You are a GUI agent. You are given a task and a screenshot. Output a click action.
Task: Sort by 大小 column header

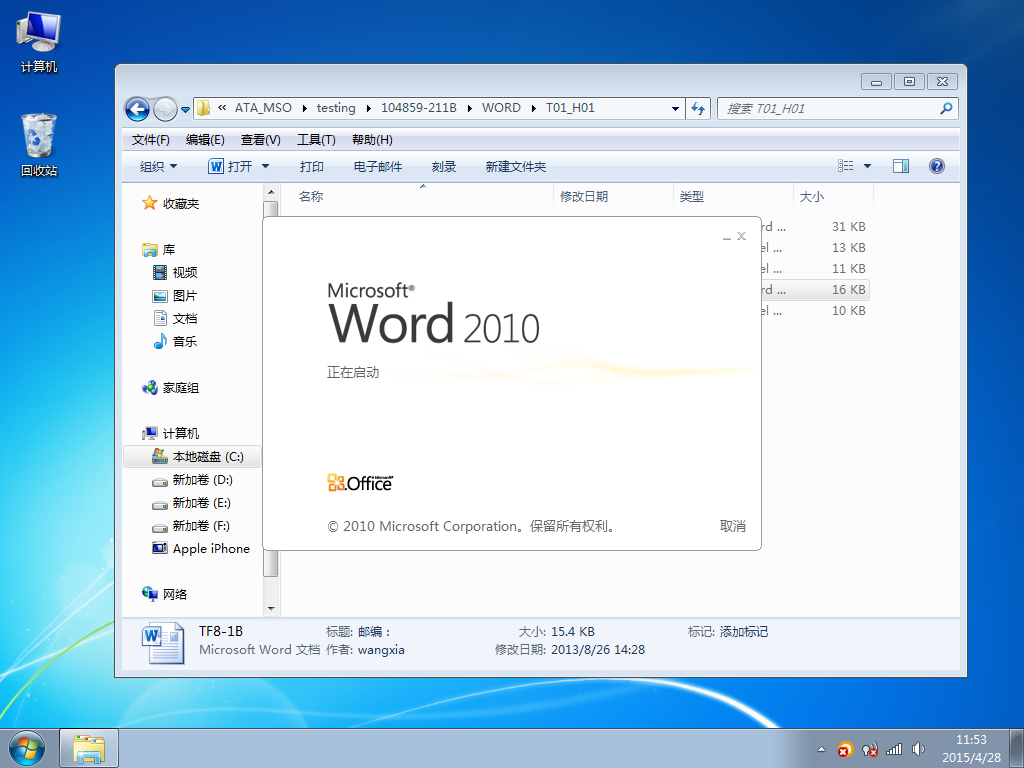(812, 197)
